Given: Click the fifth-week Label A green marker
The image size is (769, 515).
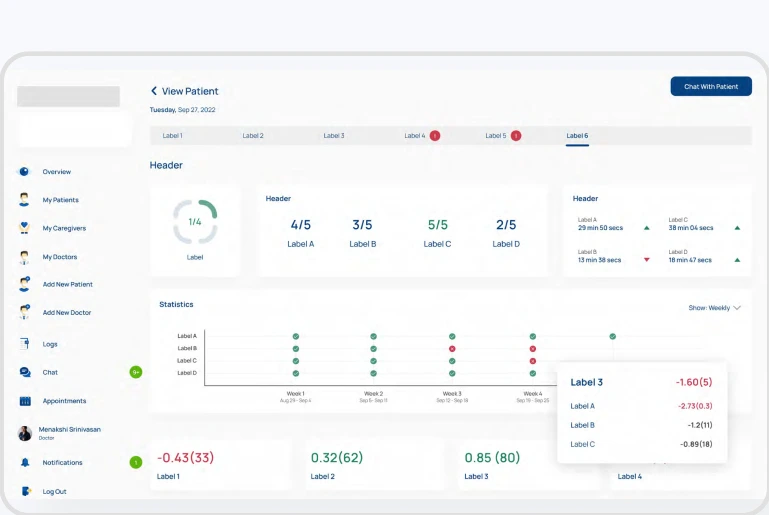Looking at the screenshot, I should pyautogui.click(x=613, y=336).
